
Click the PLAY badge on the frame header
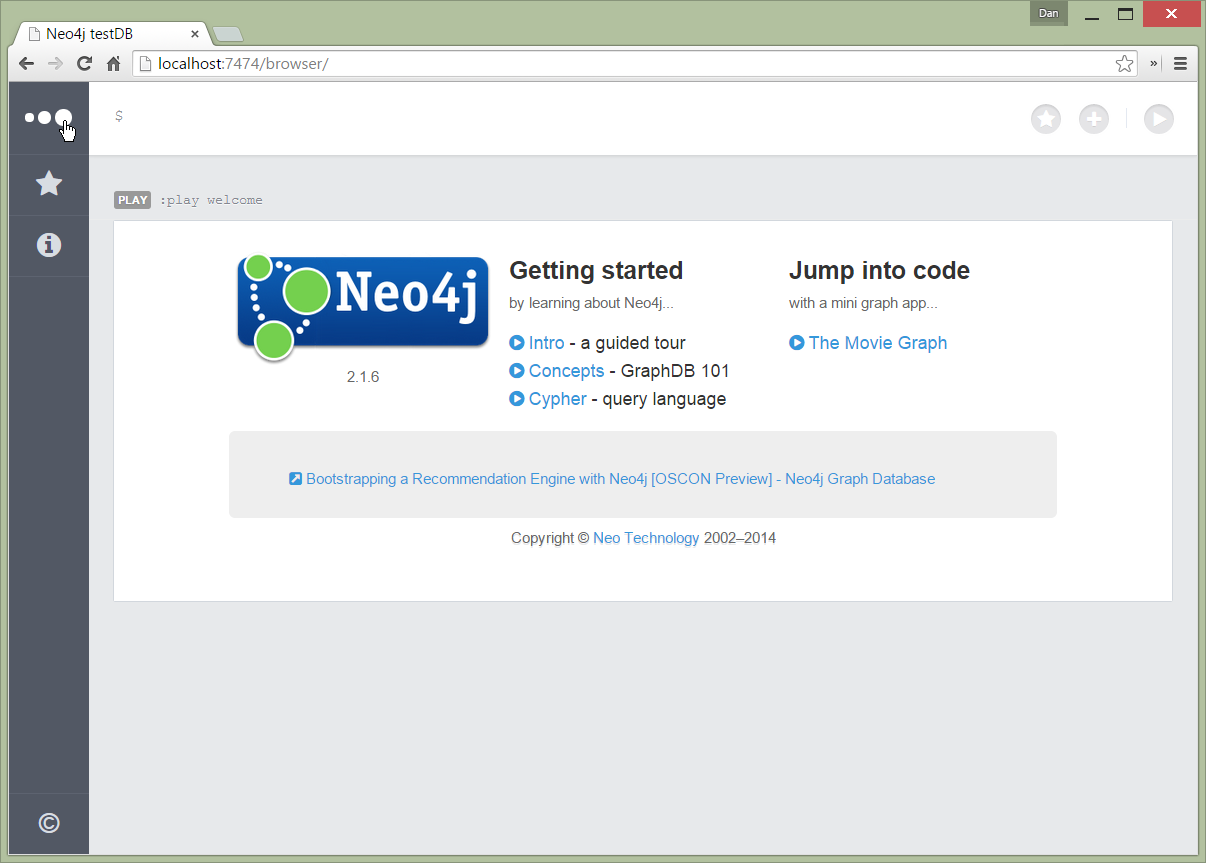[x=133, y=200]
